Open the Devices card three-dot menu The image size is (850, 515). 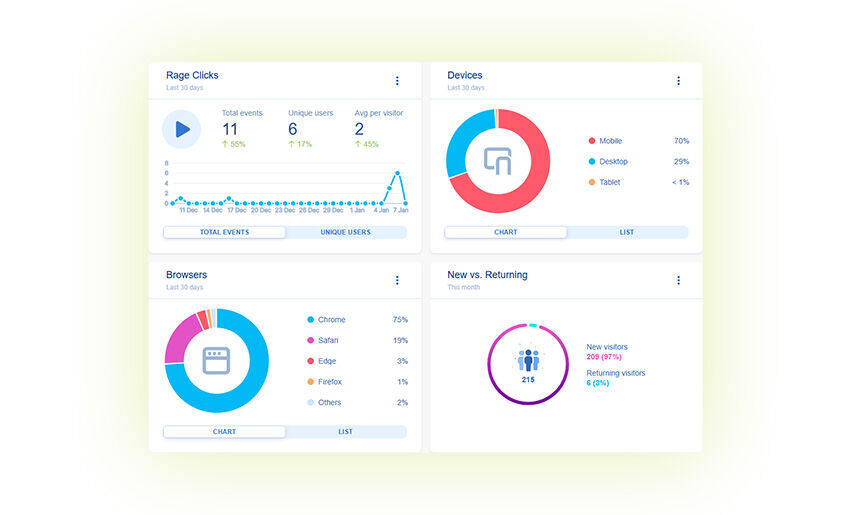tap(678, 81)
